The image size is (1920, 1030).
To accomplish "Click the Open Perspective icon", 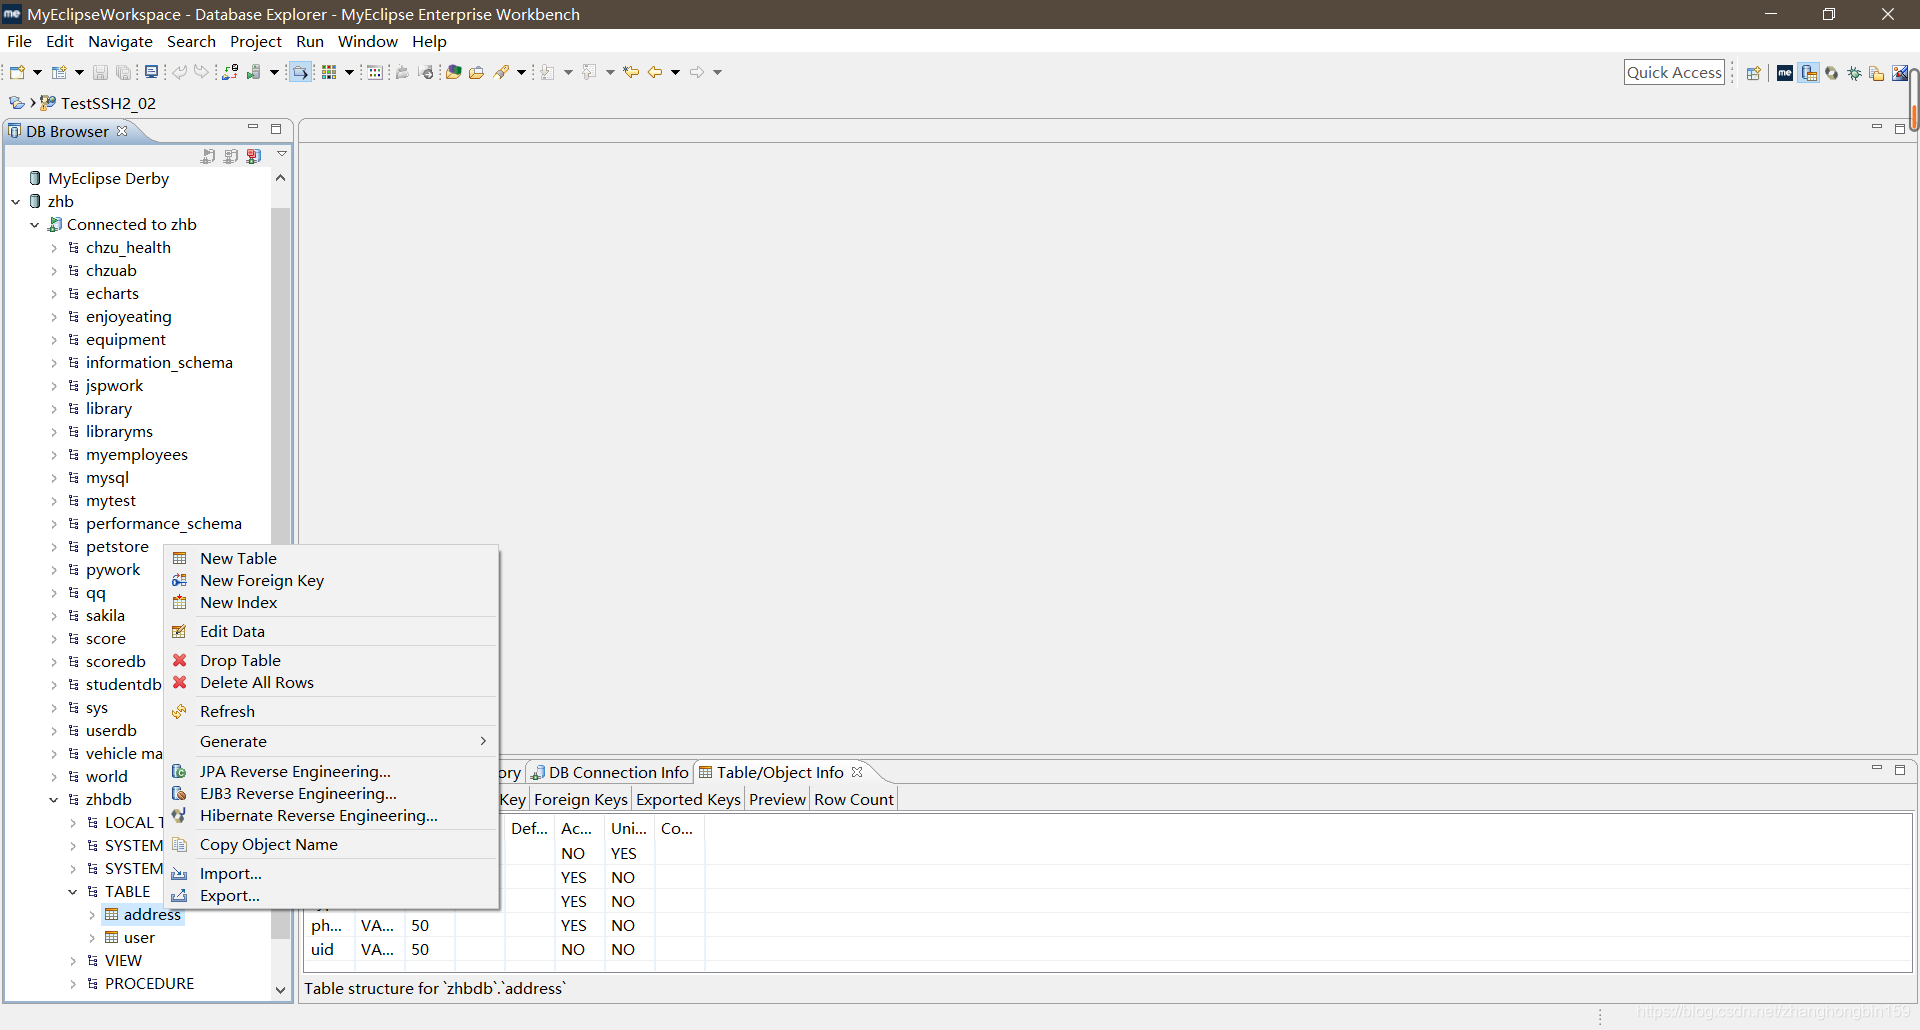I will tap(1753, 73).
